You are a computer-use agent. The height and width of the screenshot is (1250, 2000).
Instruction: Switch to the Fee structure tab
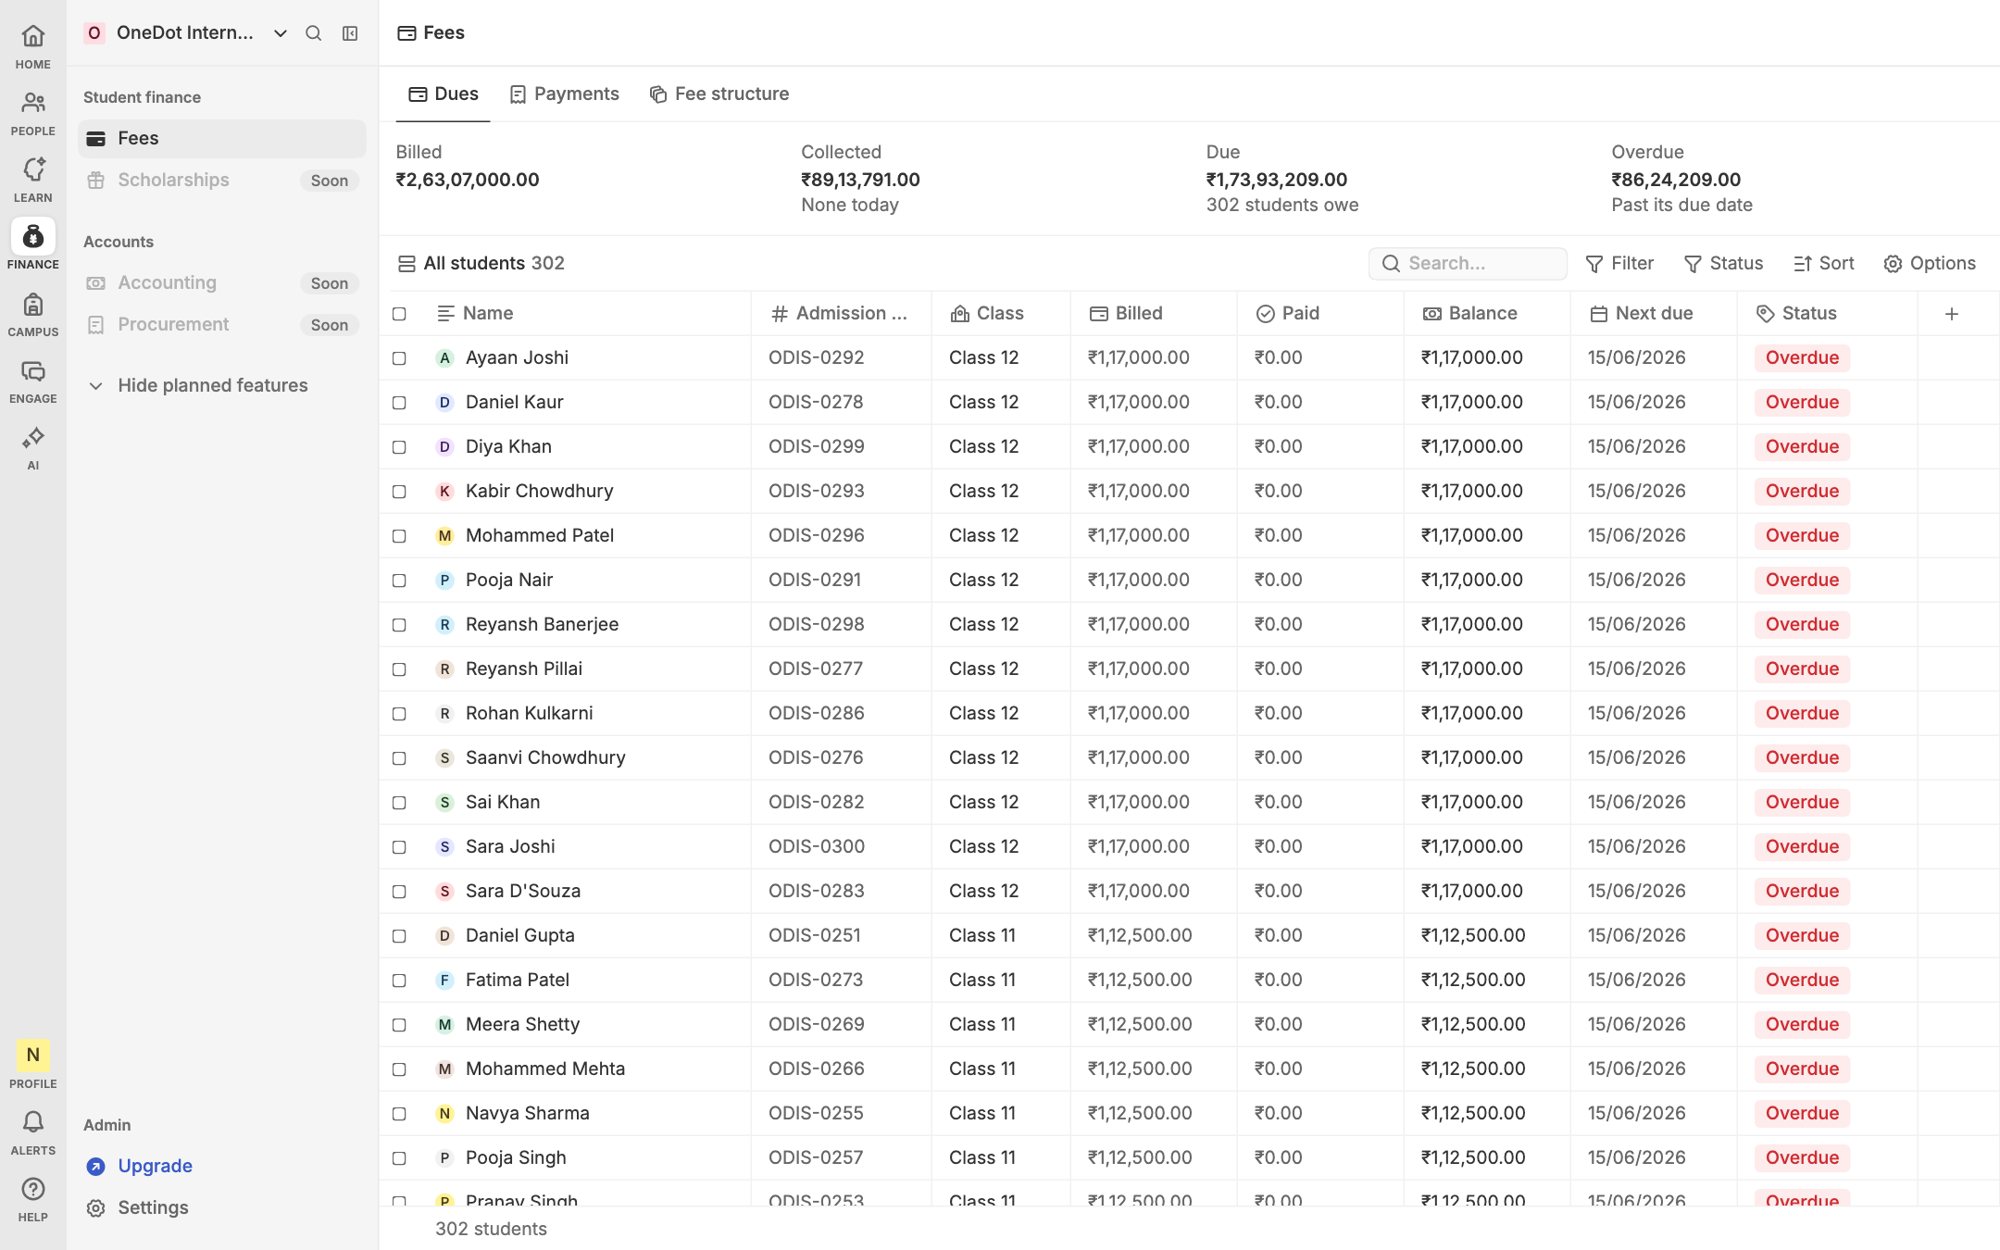(719, 94)
